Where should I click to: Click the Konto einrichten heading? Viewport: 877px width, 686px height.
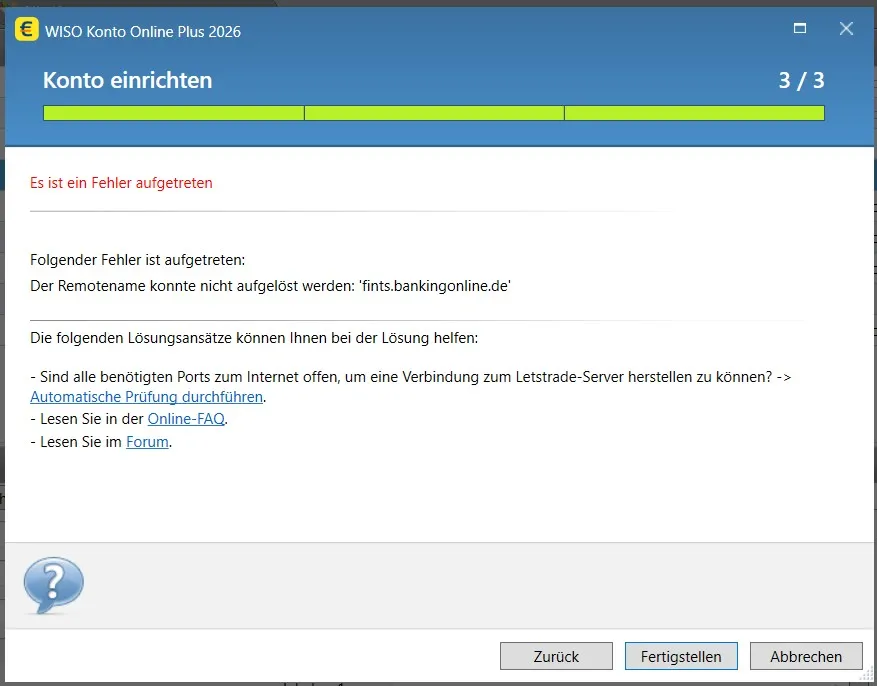click(x=127, y=81)
